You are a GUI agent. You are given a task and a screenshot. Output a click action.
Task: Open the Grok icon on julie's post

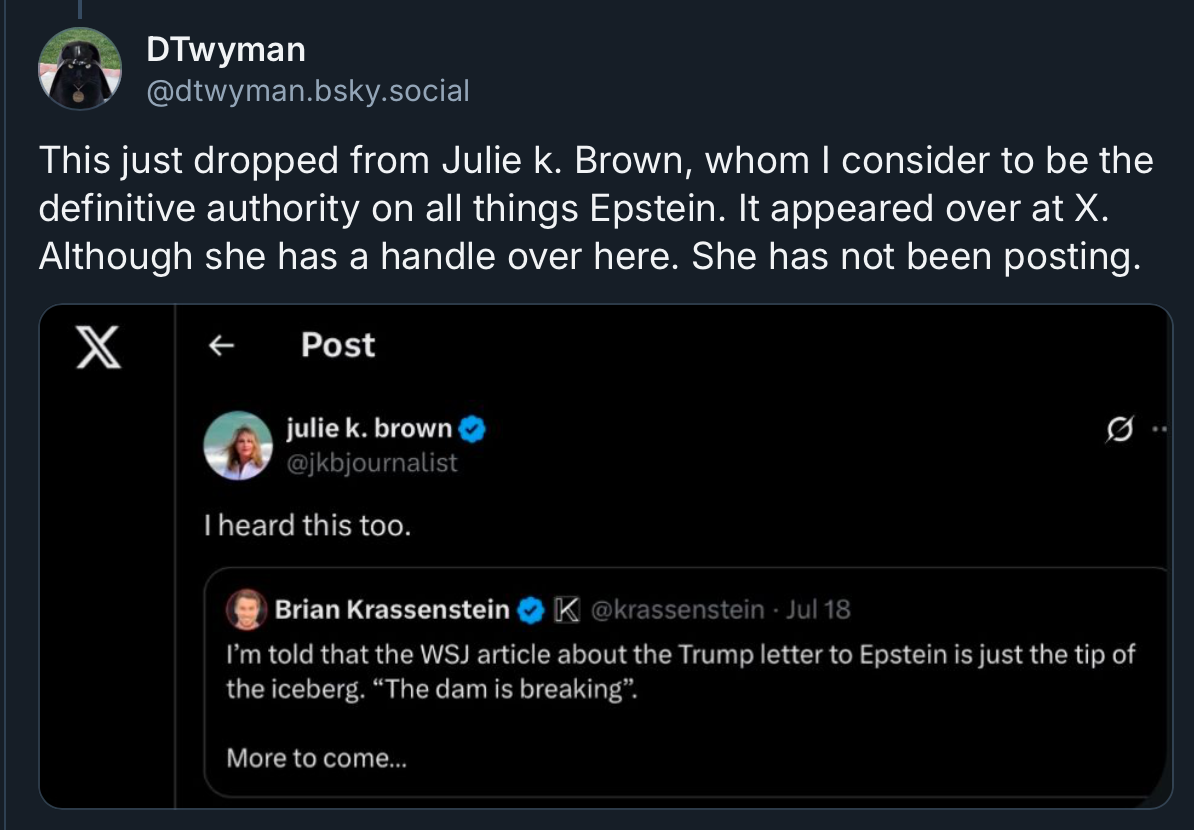pyautogui.click(x=1121, y=427)
